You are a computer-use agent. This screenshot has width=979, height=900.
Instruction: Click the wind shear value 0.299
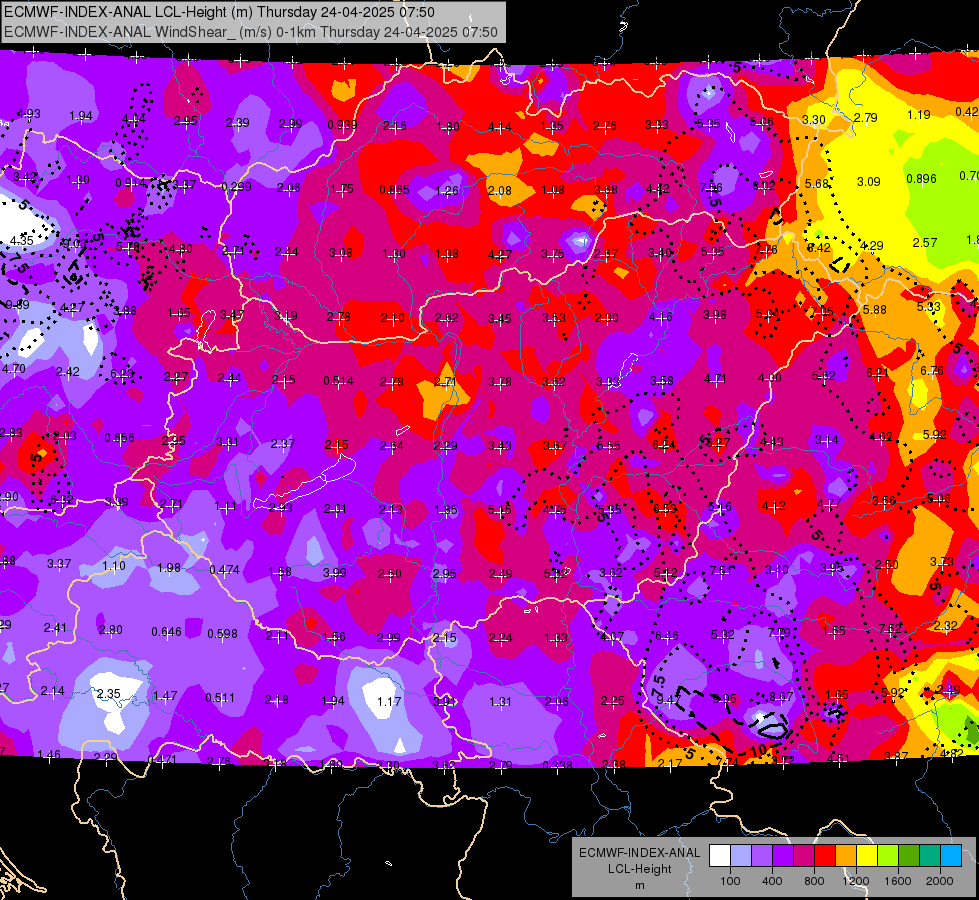(x=237, y=186)
